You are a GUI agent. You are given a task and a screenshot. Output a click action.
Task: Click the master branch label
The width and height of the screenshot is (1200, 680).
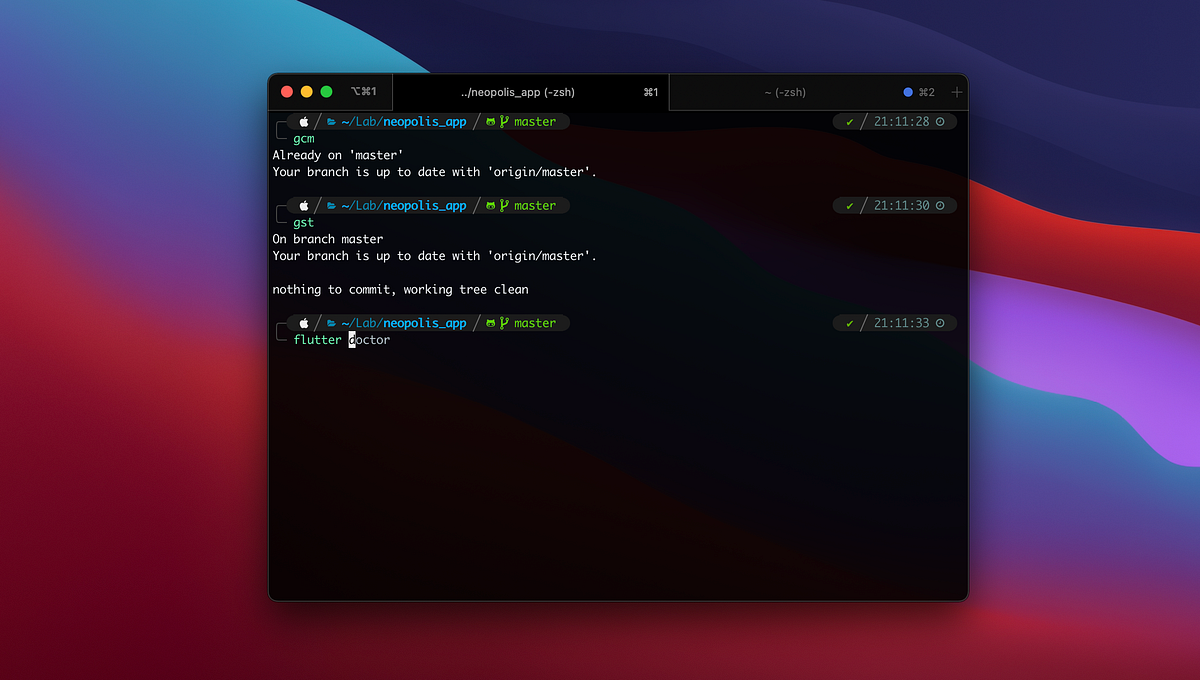[x=534, y=121]
